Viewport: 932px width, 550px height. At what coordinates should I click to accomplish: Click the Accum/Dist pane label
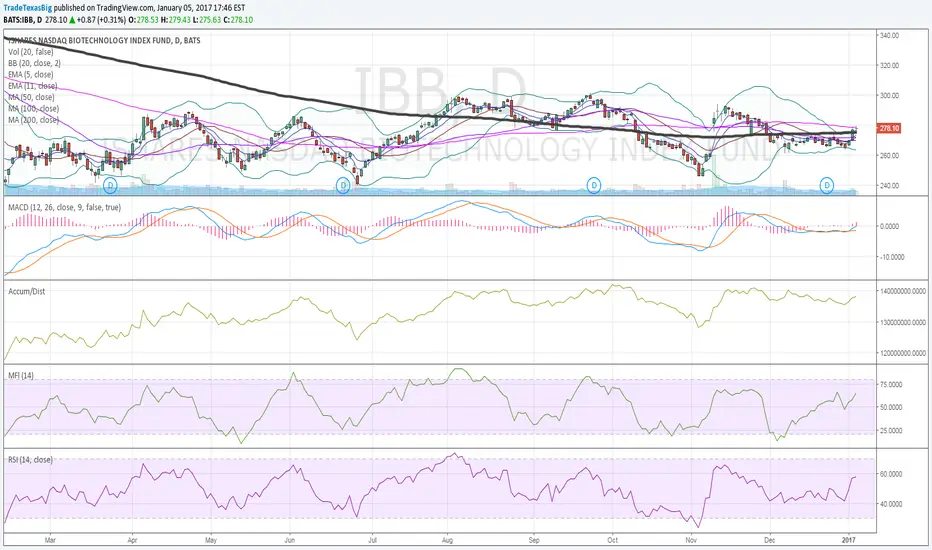coord(26,291)
